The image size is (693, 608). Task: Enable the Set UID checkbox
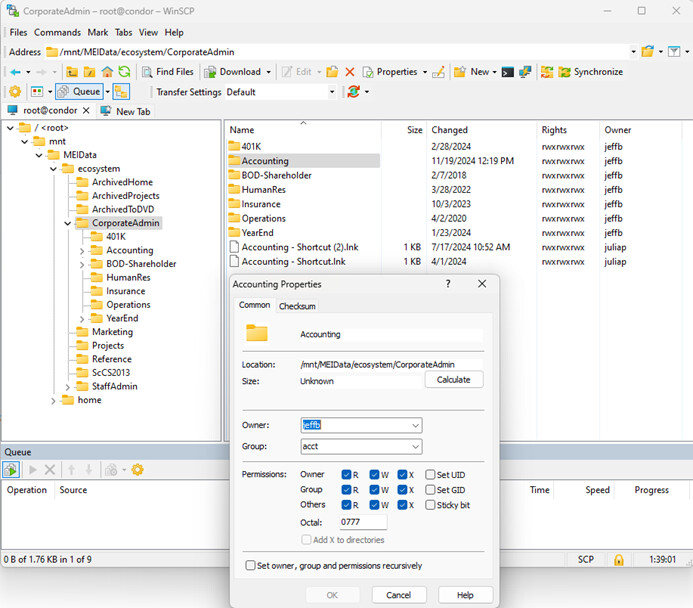[430, 475]
